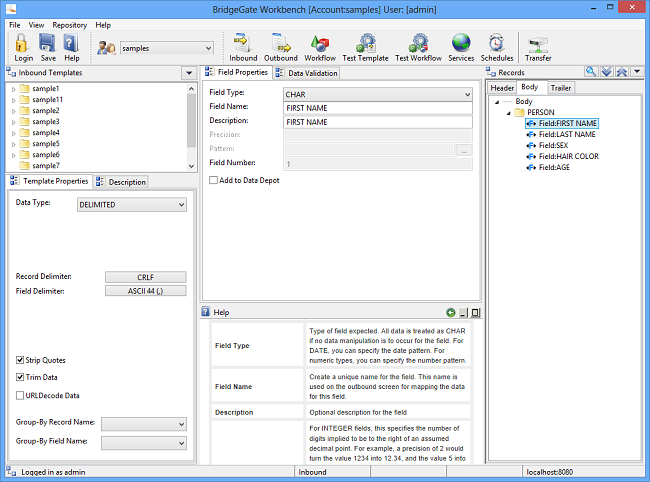
Task: Click the Records expand-all double down arrow
Action: click(x=606, y=72)
